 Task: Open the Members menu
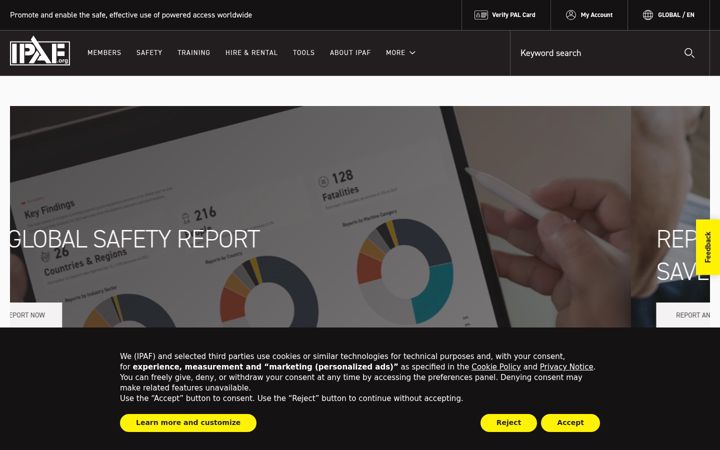pyautogui.click(x=104, y=53)
